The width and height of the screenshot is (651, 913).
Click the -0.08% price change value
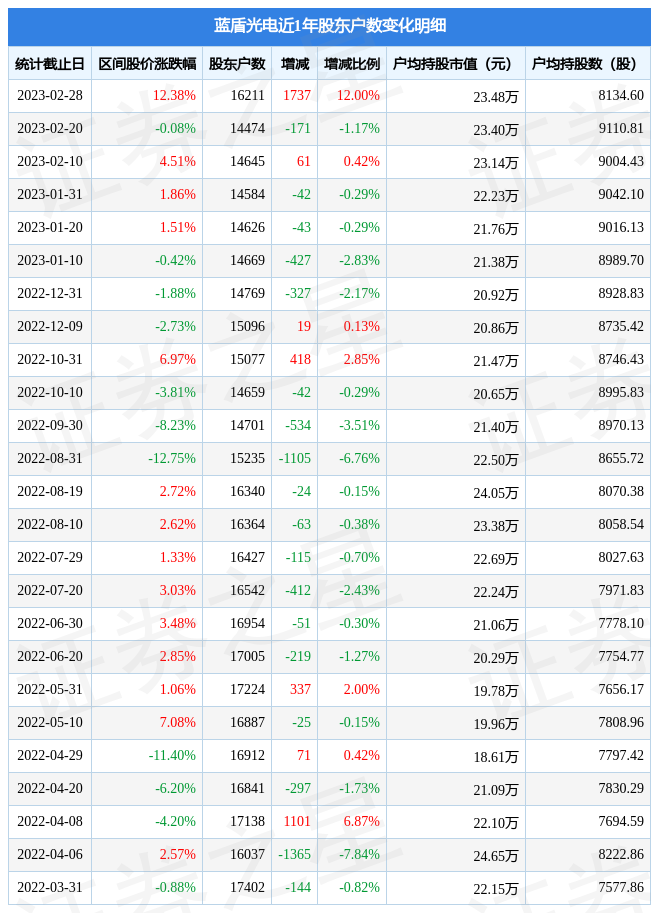pos(175,129)
